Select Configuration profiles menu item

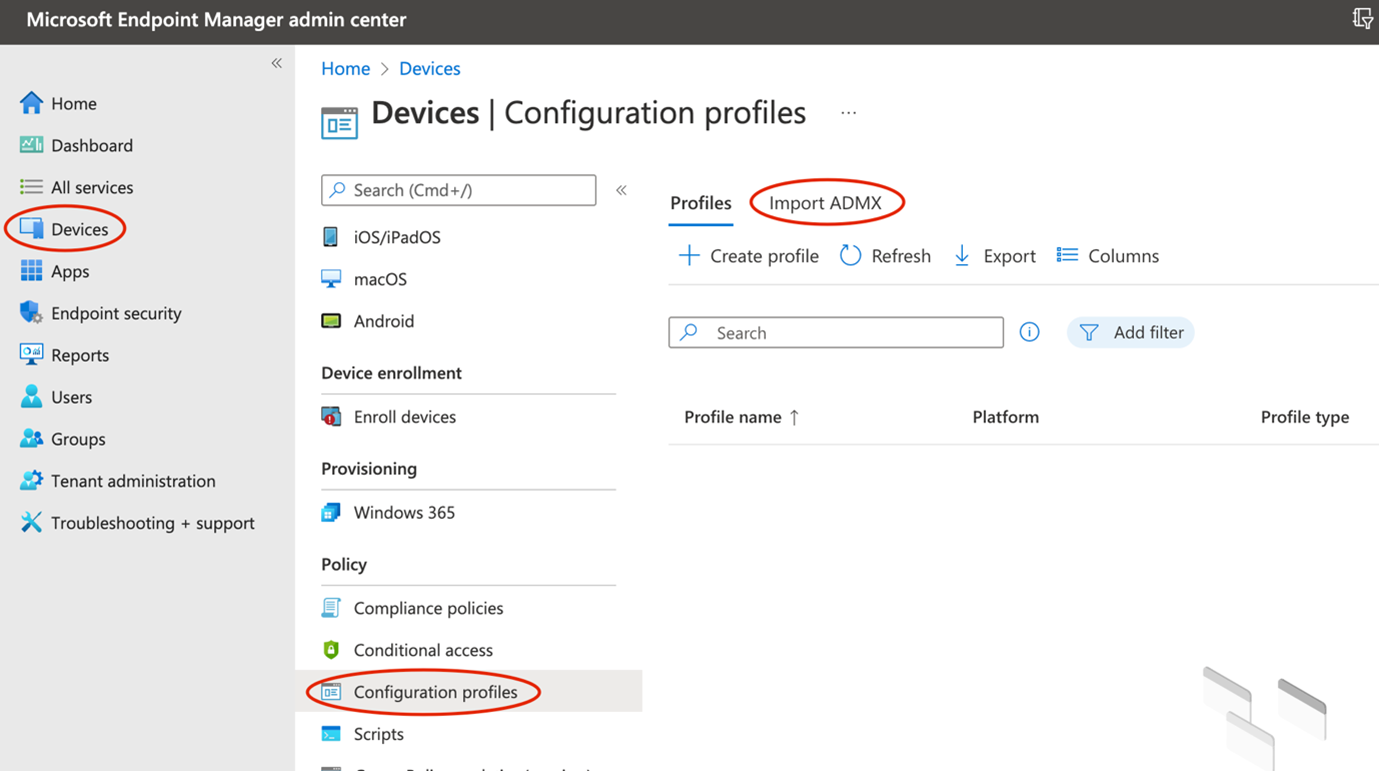pos(469,692)
